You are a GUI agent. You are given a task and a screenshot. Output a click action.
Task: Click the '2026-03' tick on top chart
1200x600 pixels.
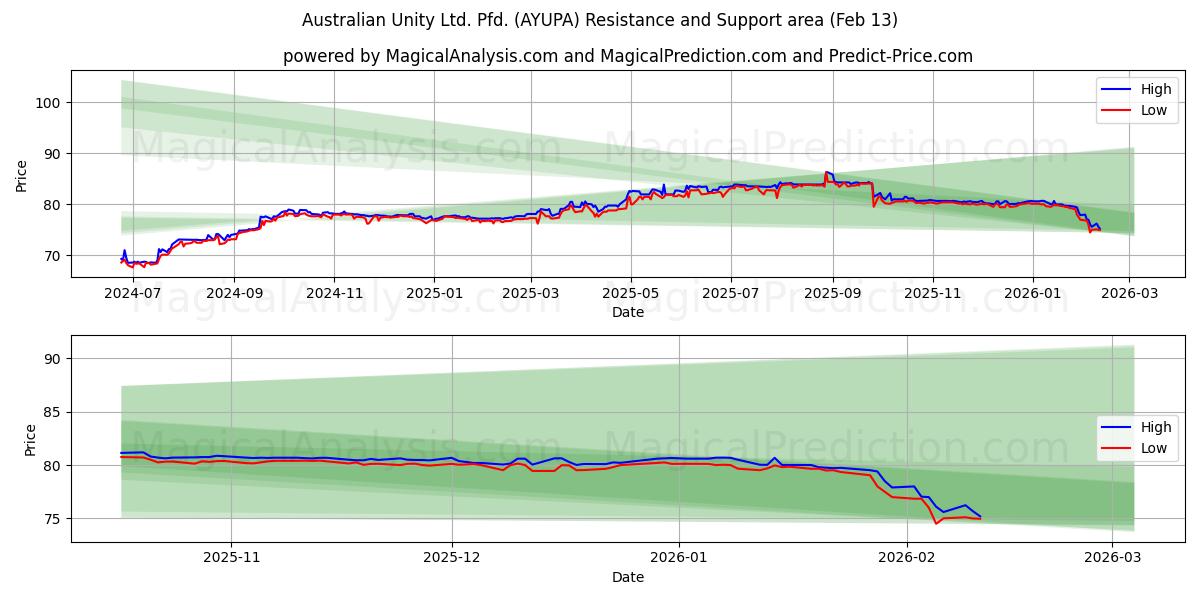point(1129,293)
